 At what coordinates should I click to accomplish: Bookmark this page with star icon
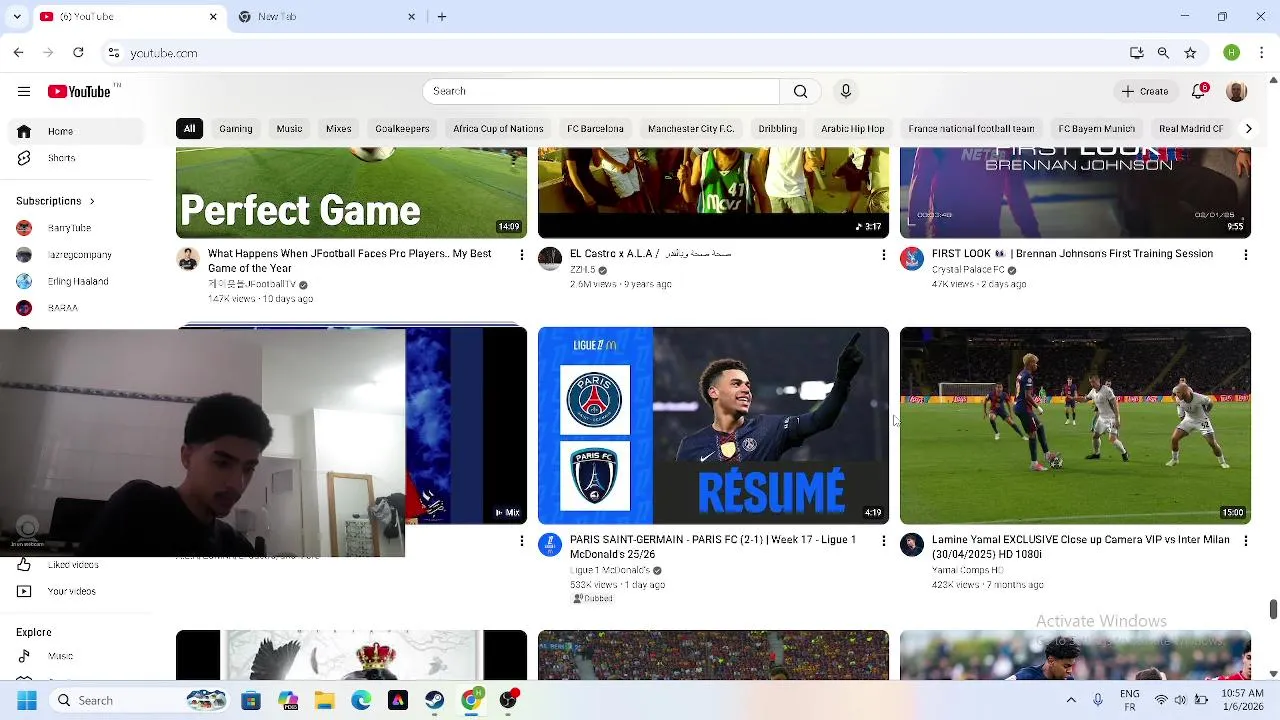(1190, 53)
